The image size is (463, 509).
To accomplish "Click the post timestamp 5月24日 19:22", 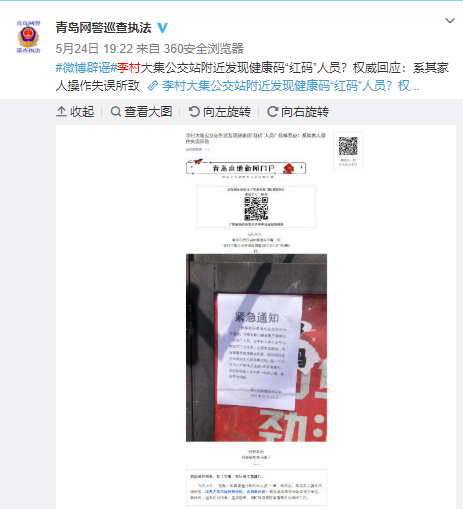I will [x=94, y=49].
